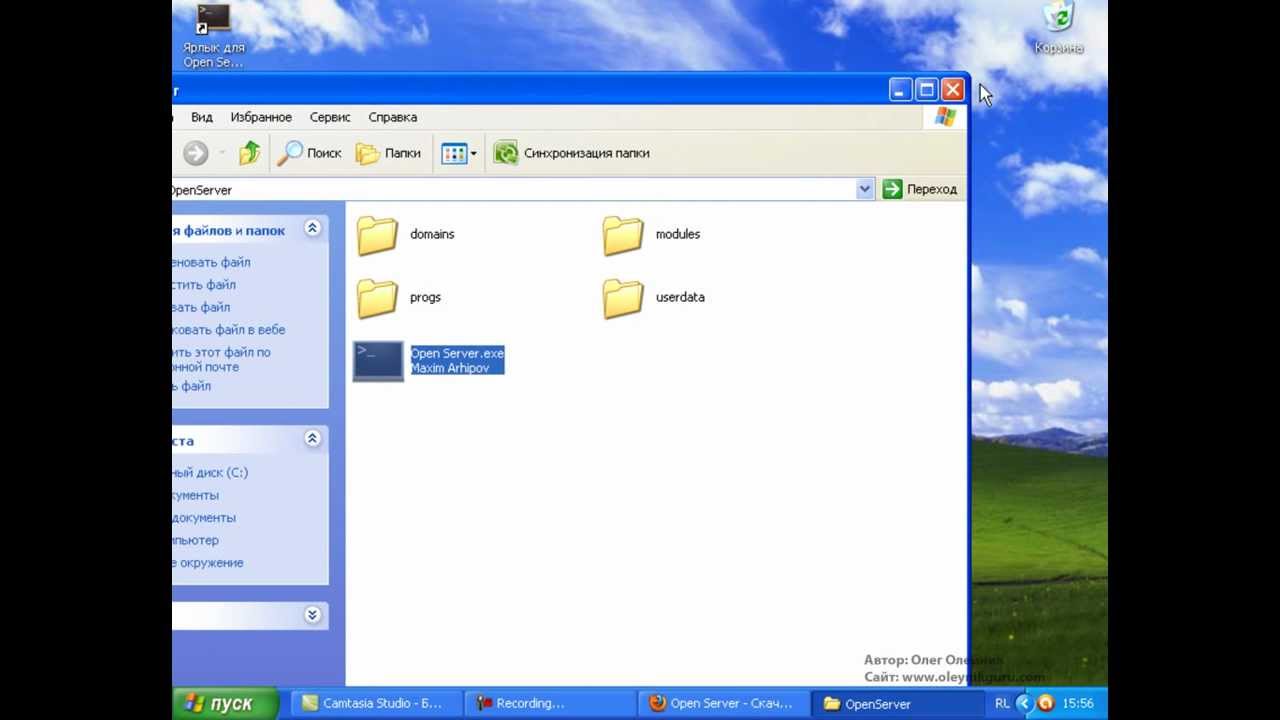The image size is (1280, 720).
Task: Click the orange tray icon beside the clock
Action: point(1045,704)
